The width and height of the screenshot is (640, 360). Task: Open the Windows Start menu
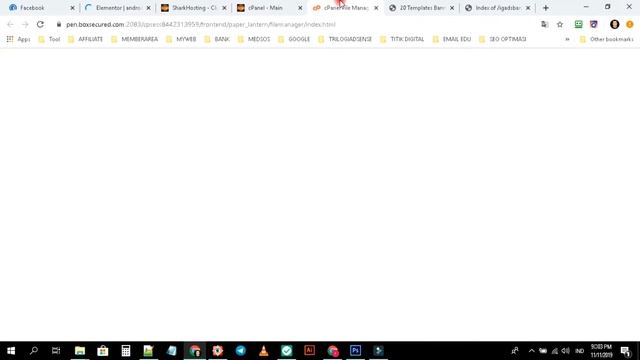pos(11,351)
